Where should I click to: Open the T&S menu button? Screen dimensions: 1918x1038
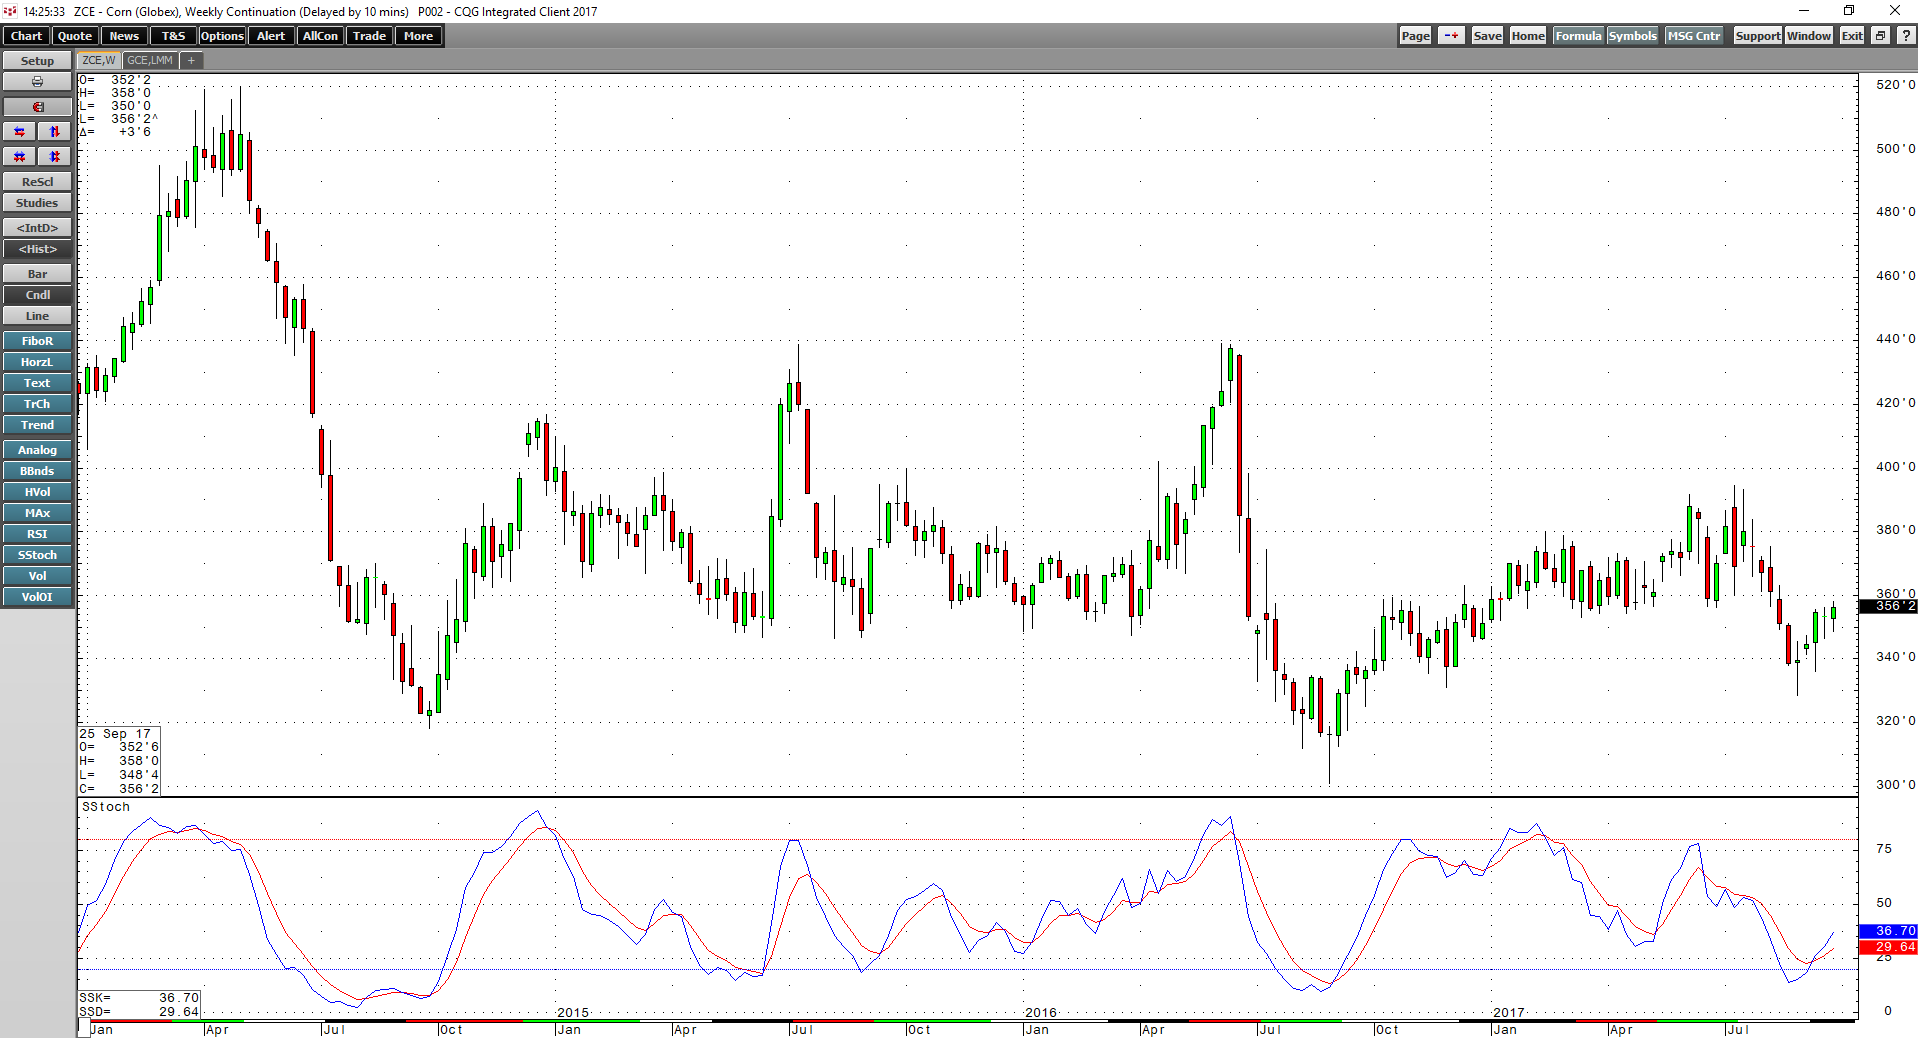(x=173, y=36)
